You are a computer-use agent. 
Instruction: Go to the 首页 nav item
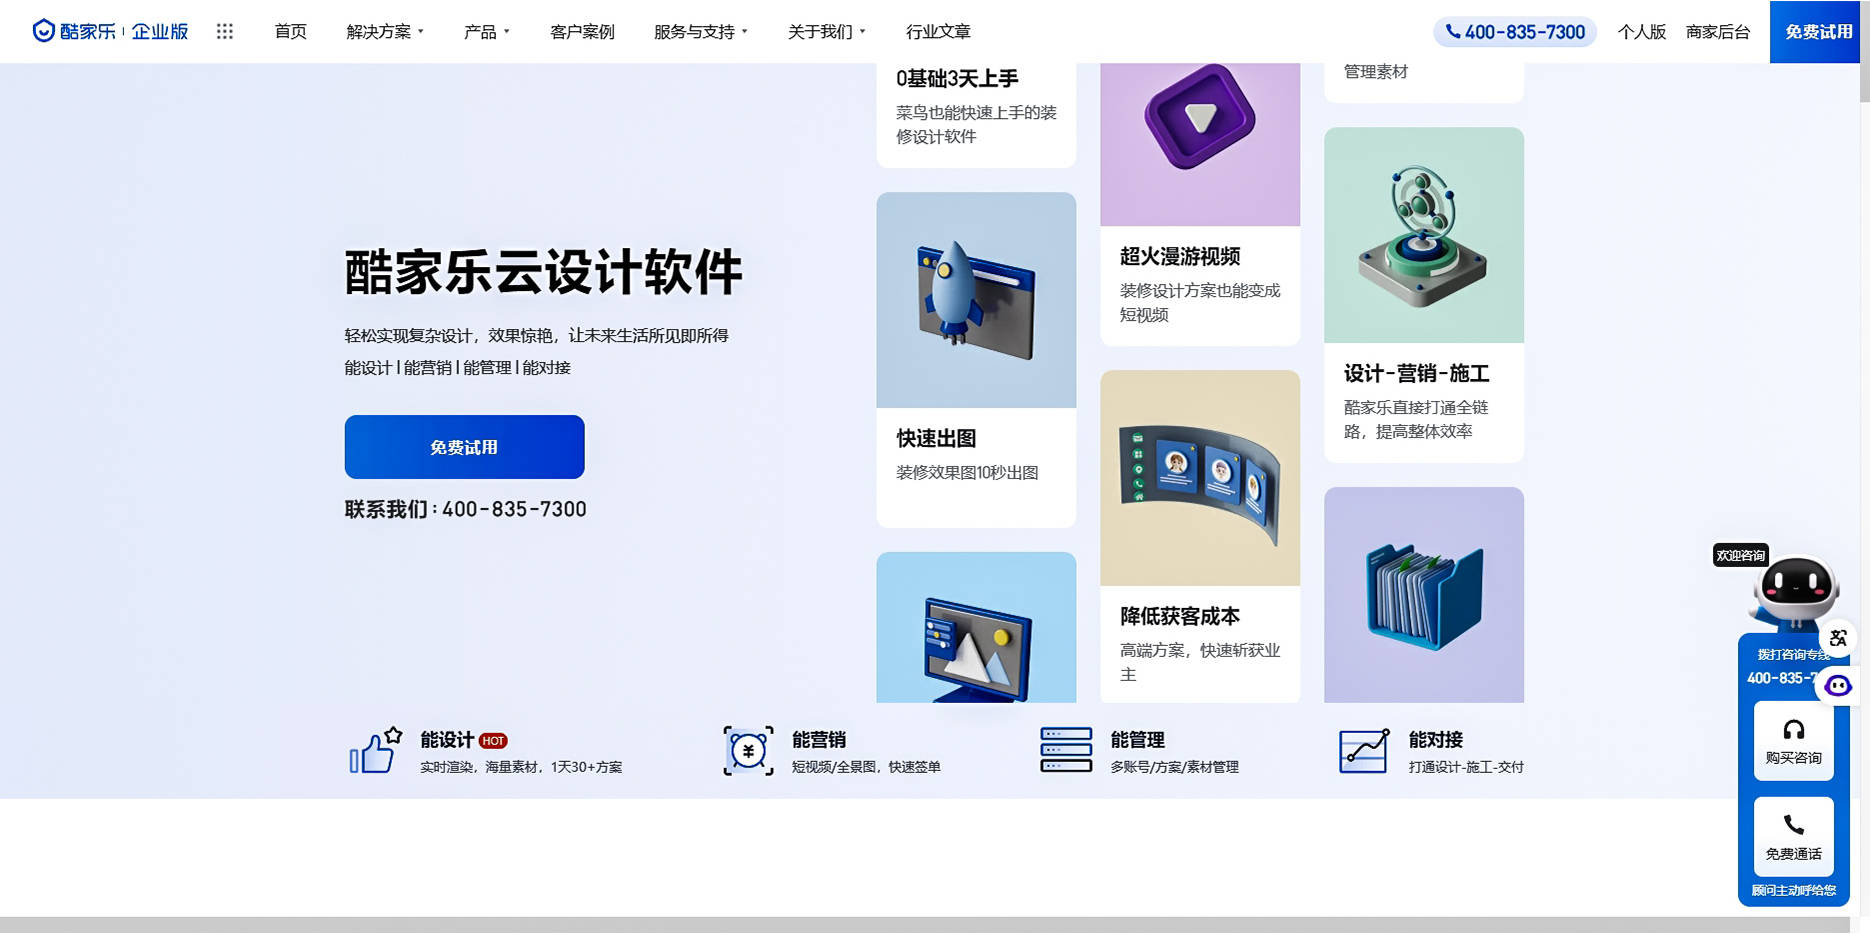[291, 32]
